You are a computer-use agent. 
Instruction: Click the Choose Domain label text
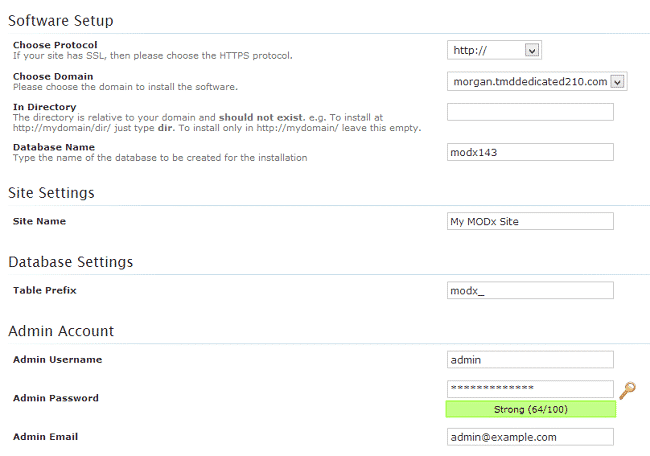[53, 76]
